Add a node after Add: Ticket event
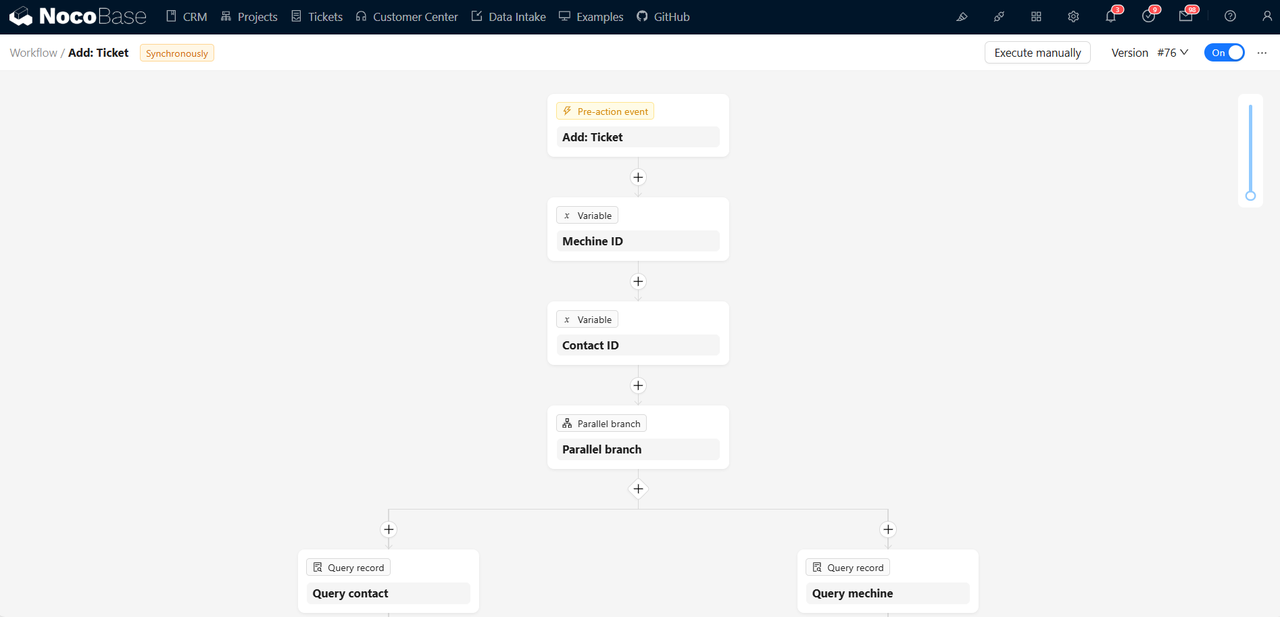Viewport: 1280px width, 617px height. (x=638, y=177)
